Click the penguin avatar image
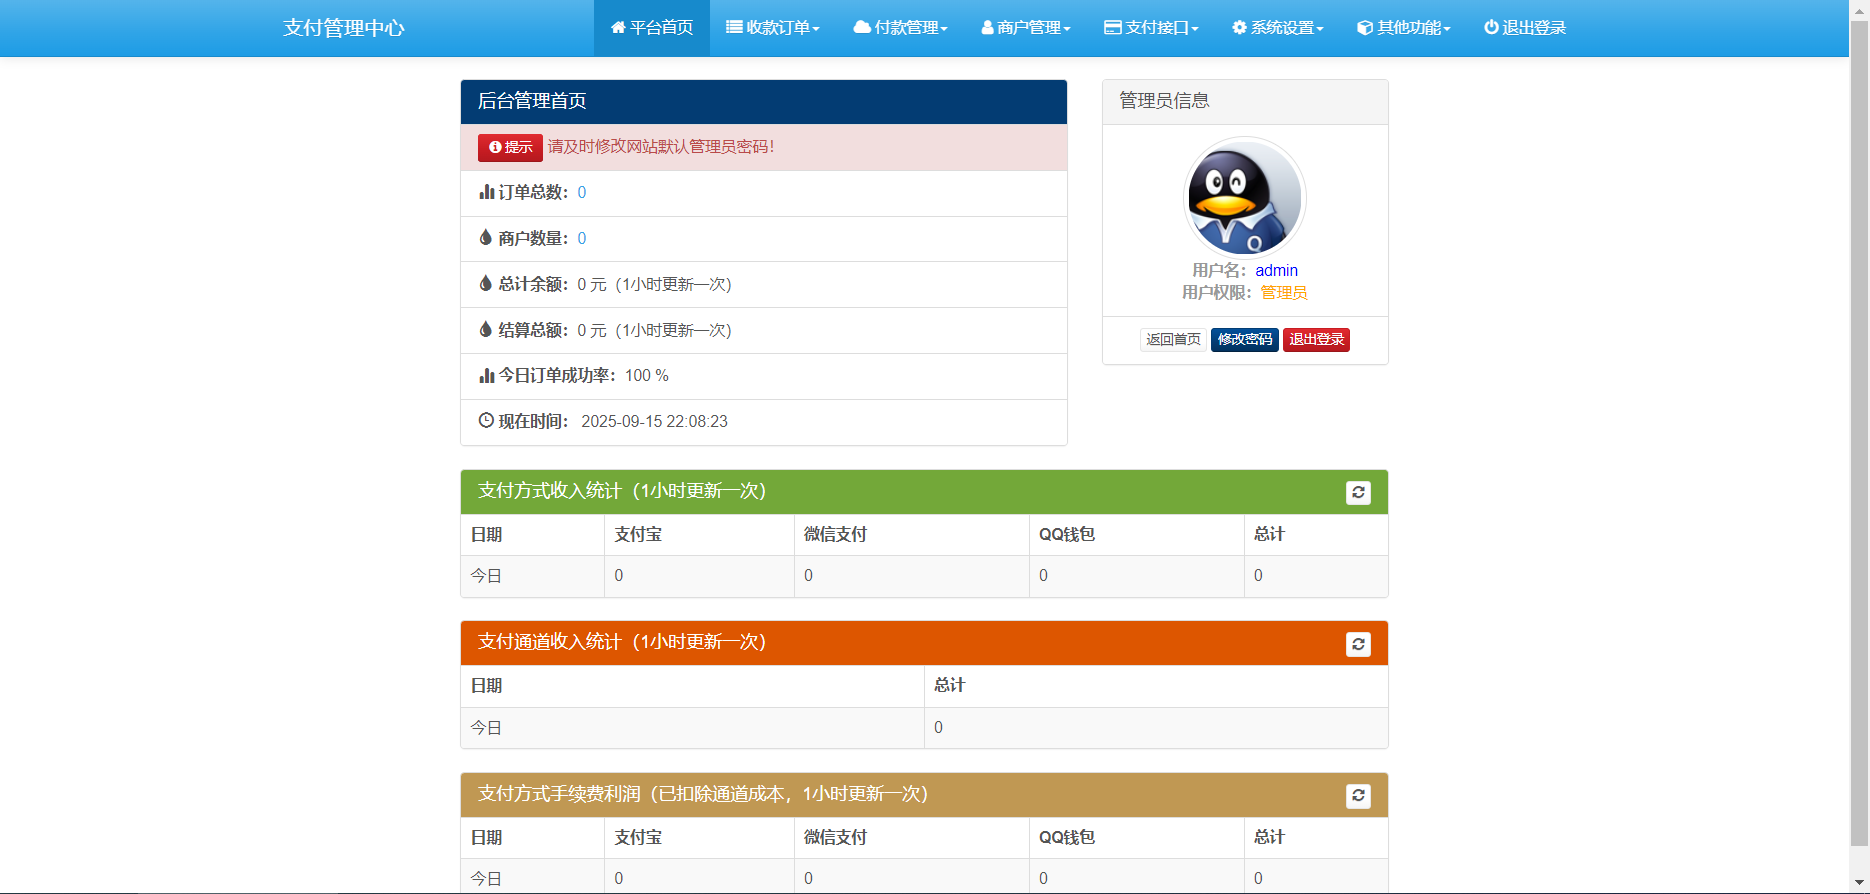The height and width of the screenshot is (894, 1870). tap(1245, 198)
